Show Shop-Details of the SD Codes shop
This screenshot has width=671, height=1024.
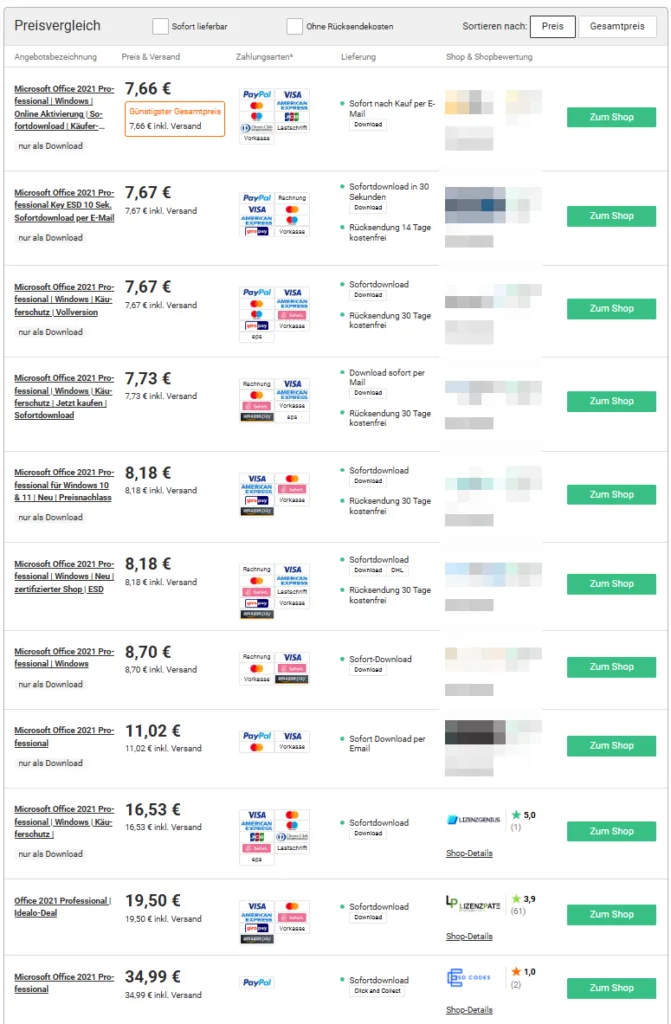469,1010
